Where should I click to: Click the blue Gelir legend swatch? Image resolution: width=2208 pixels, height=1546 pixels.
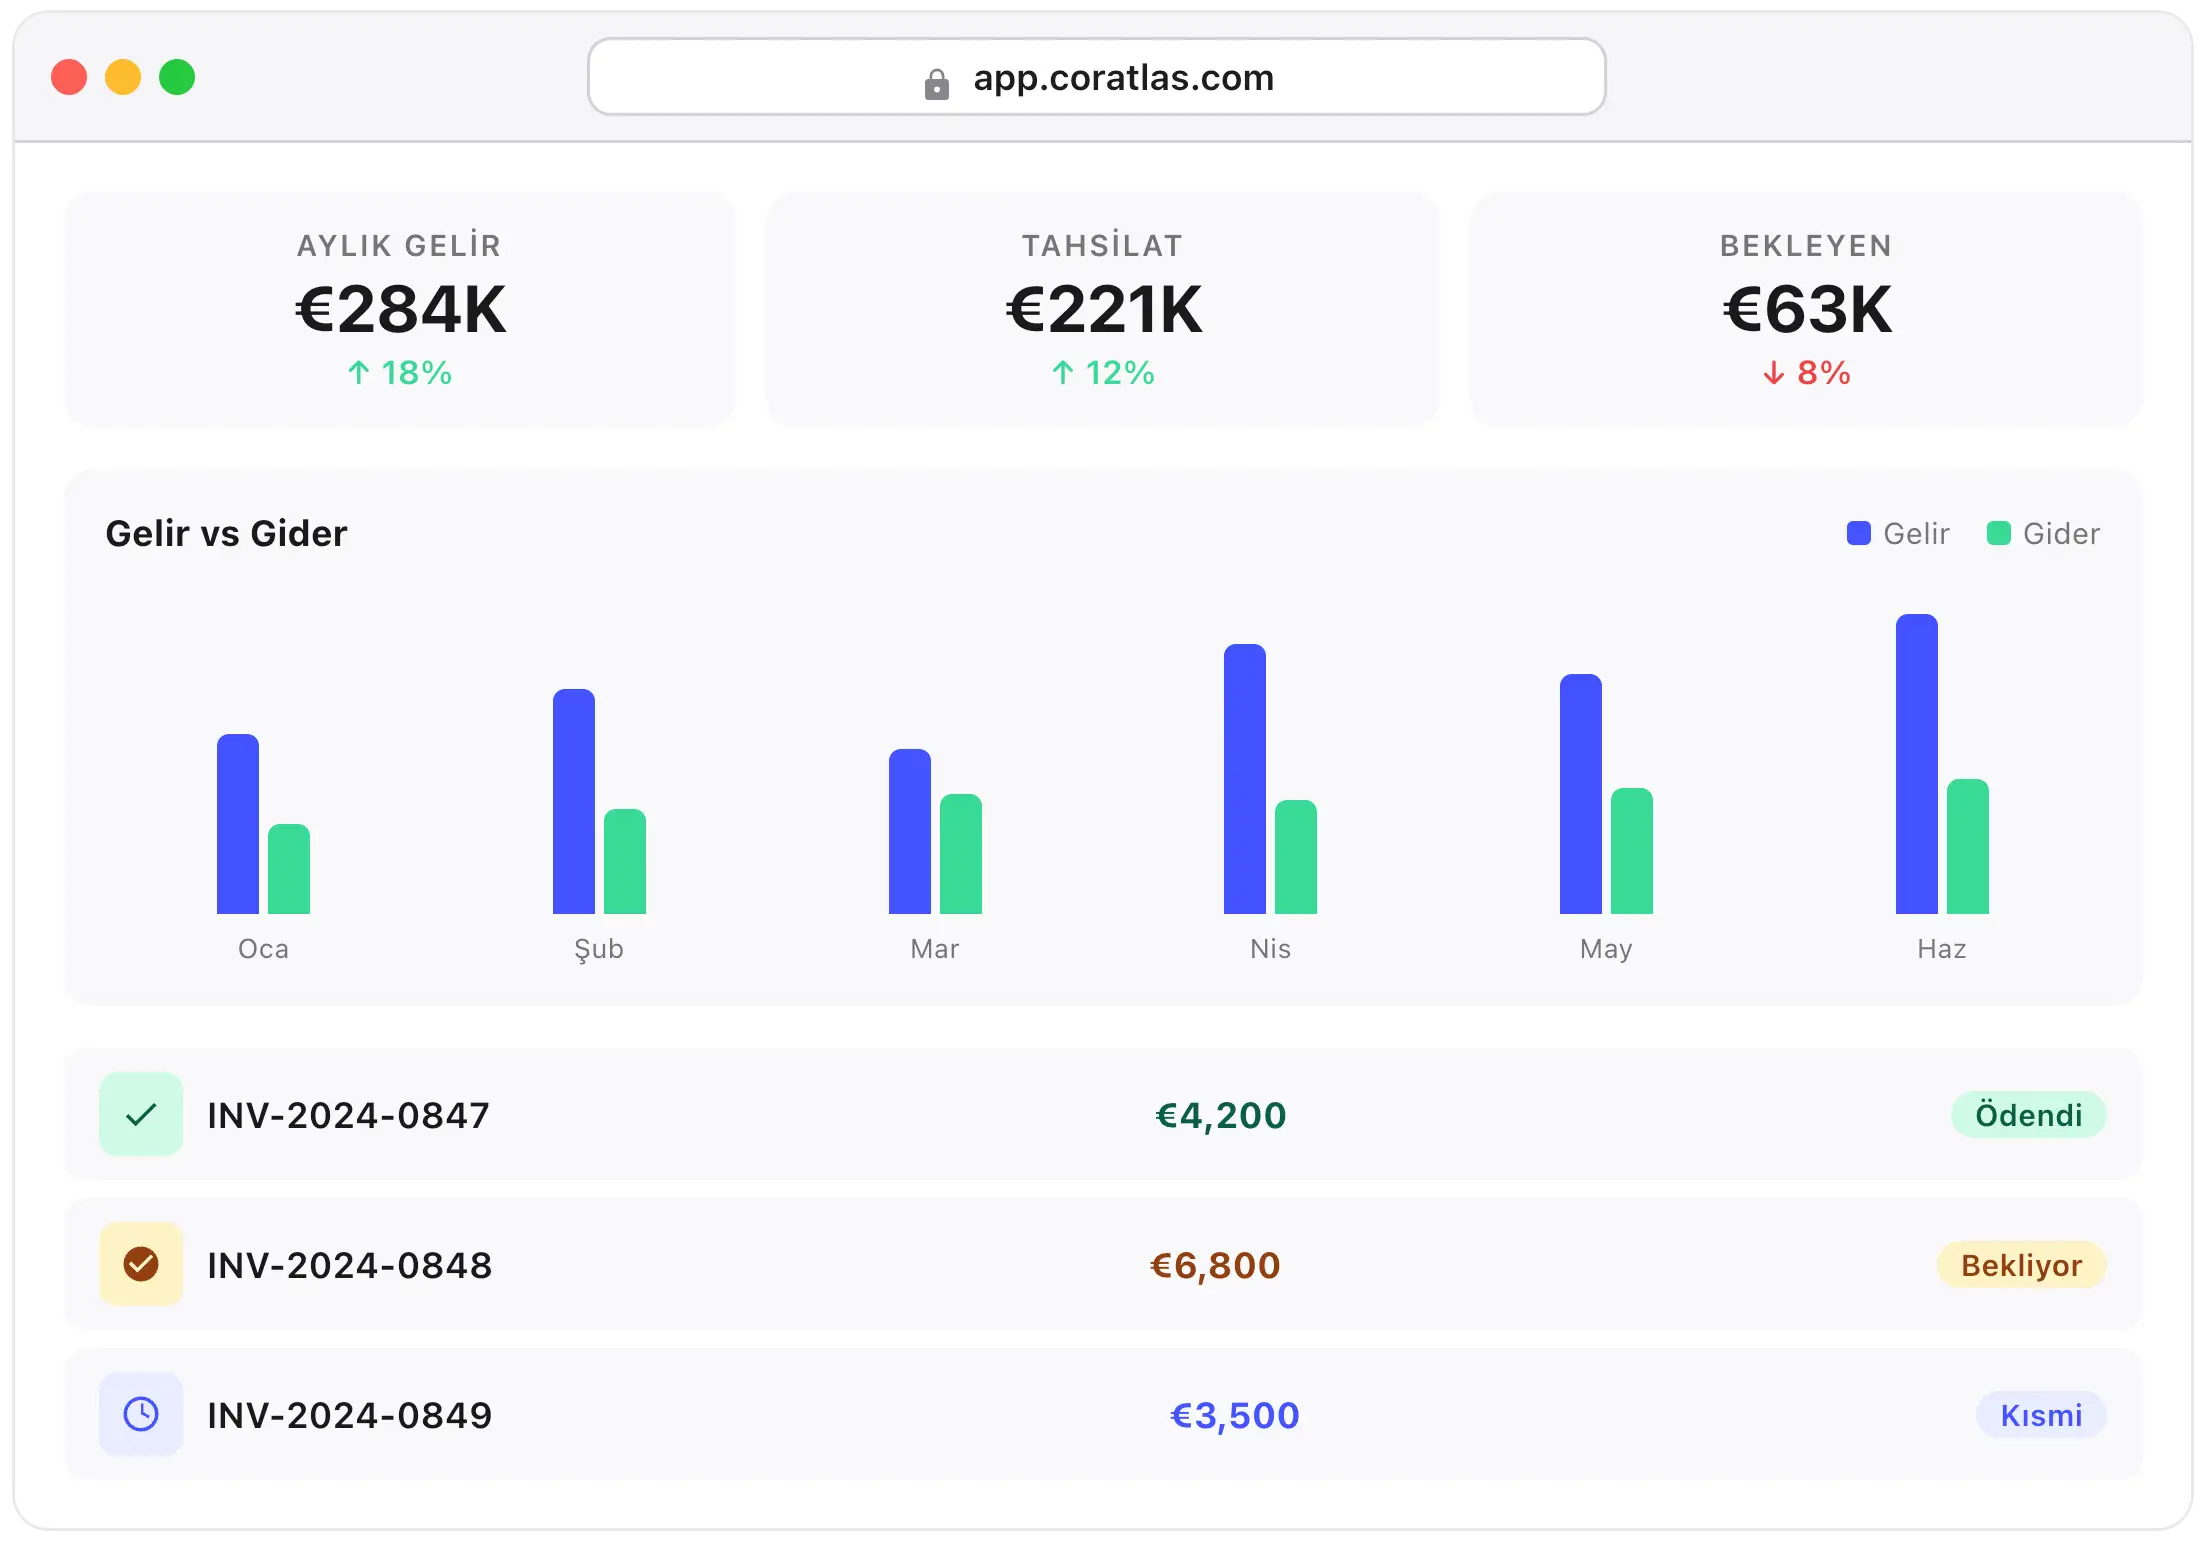point(1858,533)
